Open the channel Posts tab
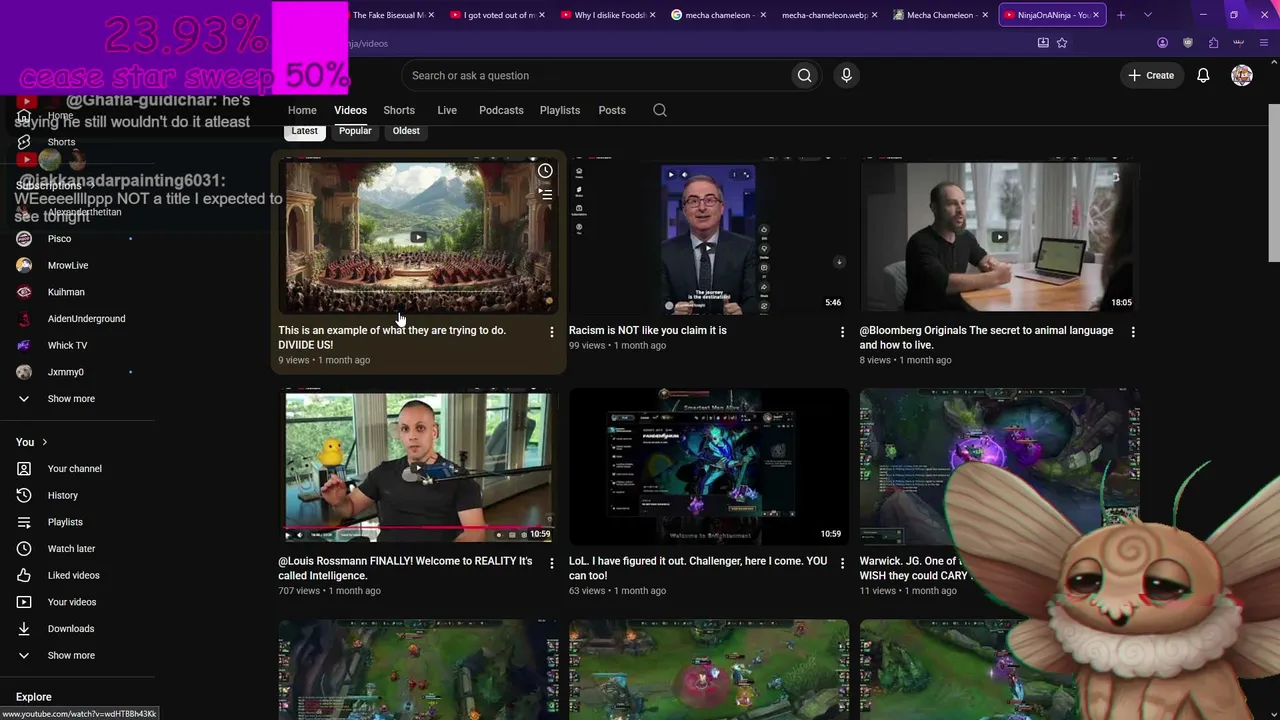Viewport: 1280px width, 720px height. [612, 110]
